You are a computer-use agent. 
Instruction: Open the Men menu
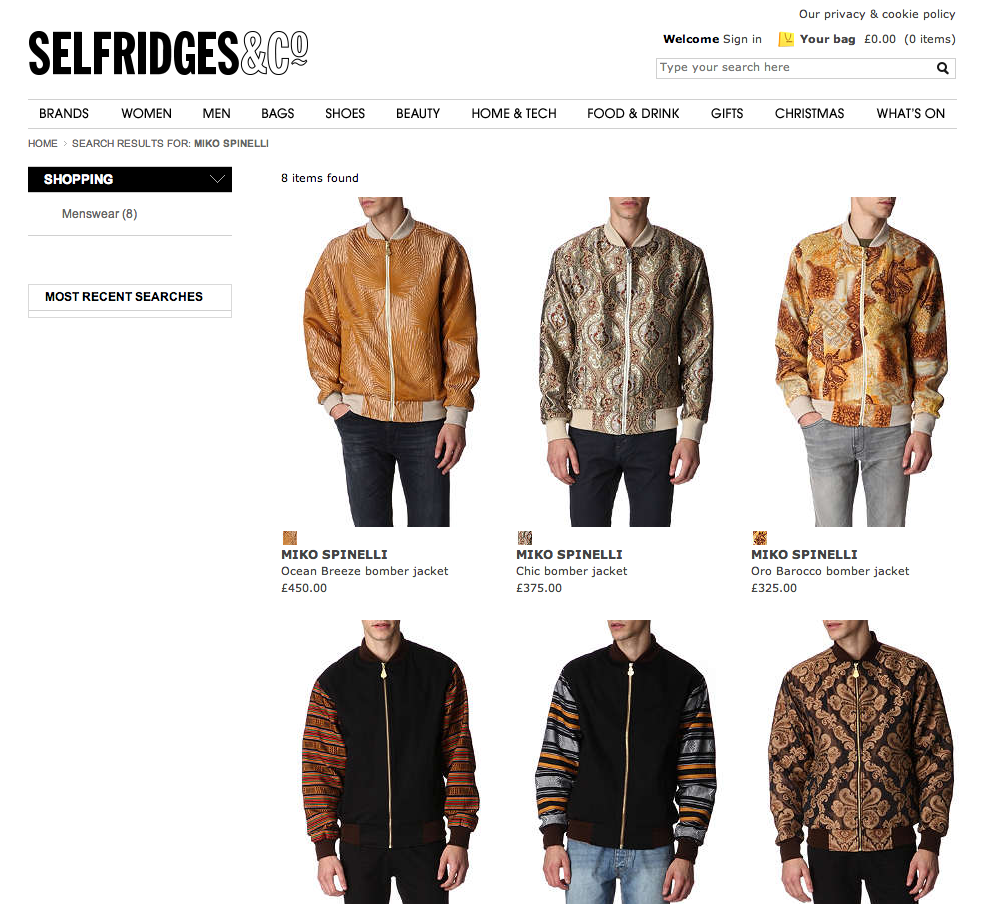click(216, 114)
